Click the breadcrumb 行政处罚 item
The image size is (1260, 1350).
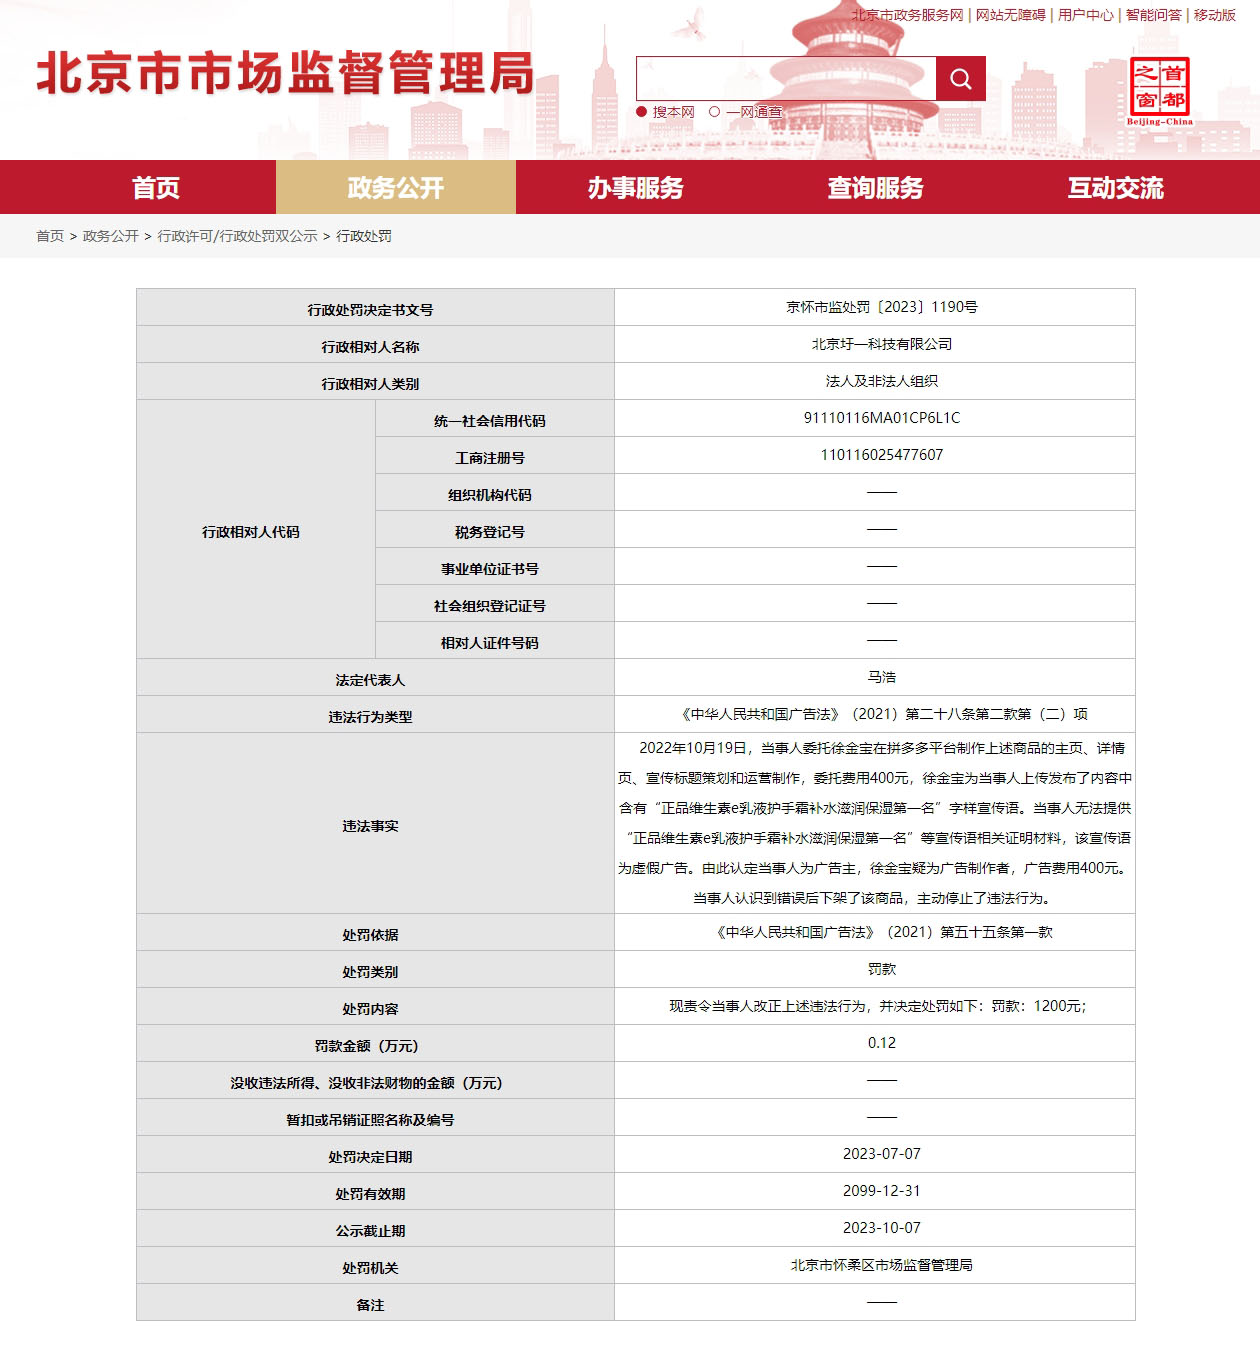pos(364,236)
